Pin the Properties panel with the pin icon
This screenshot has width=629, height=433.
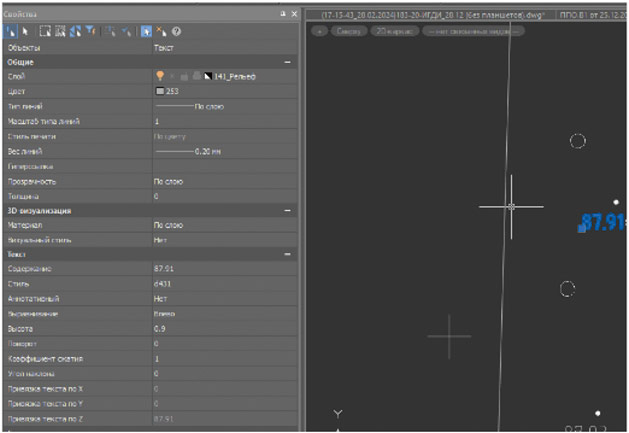pos(283,14)
